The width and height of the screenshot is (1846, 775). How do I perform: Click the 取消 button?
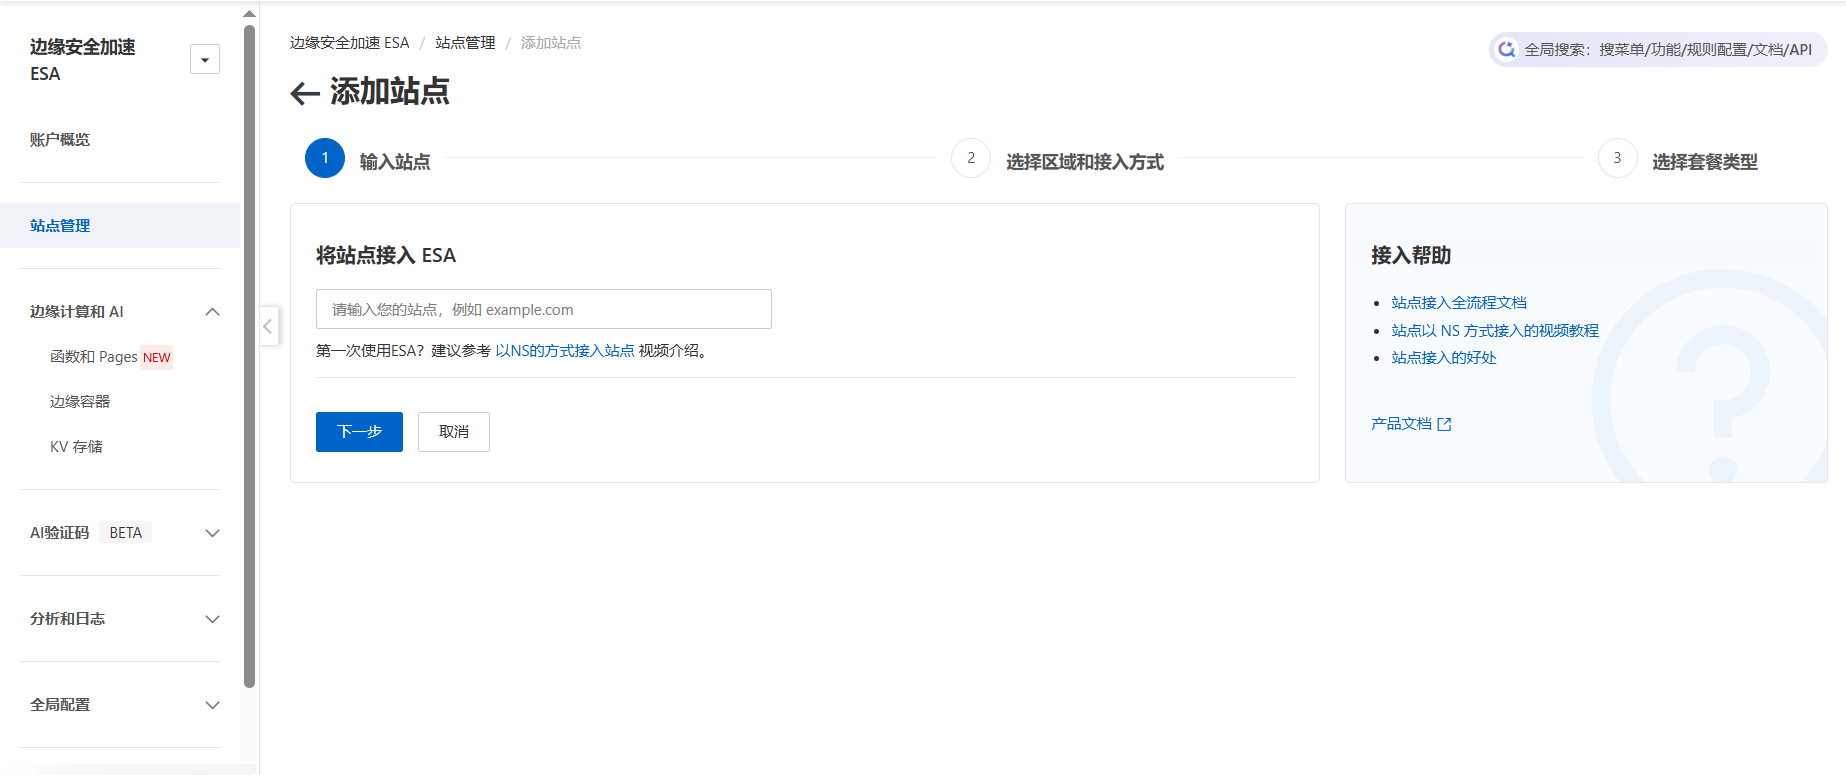(454, 432)
